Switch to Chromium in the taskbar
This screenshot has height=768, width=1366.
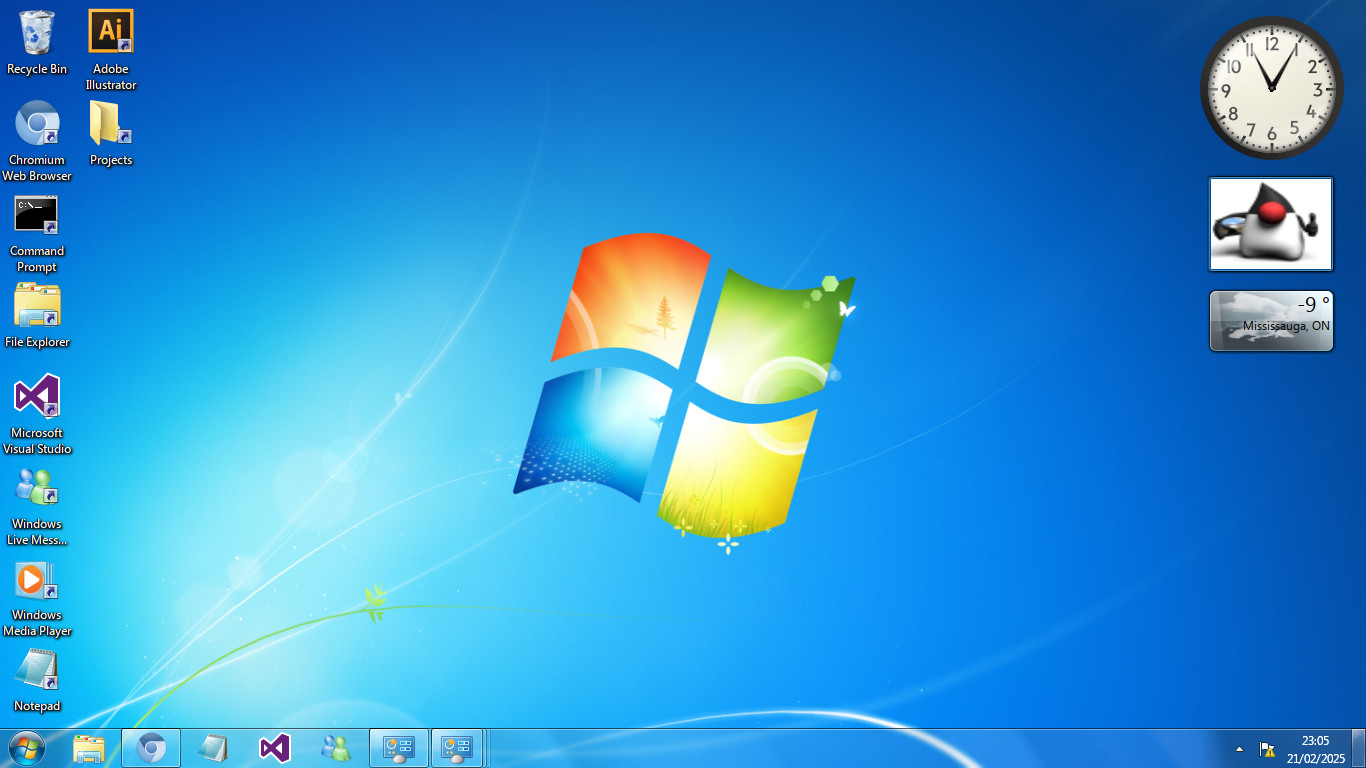point(151,748)
